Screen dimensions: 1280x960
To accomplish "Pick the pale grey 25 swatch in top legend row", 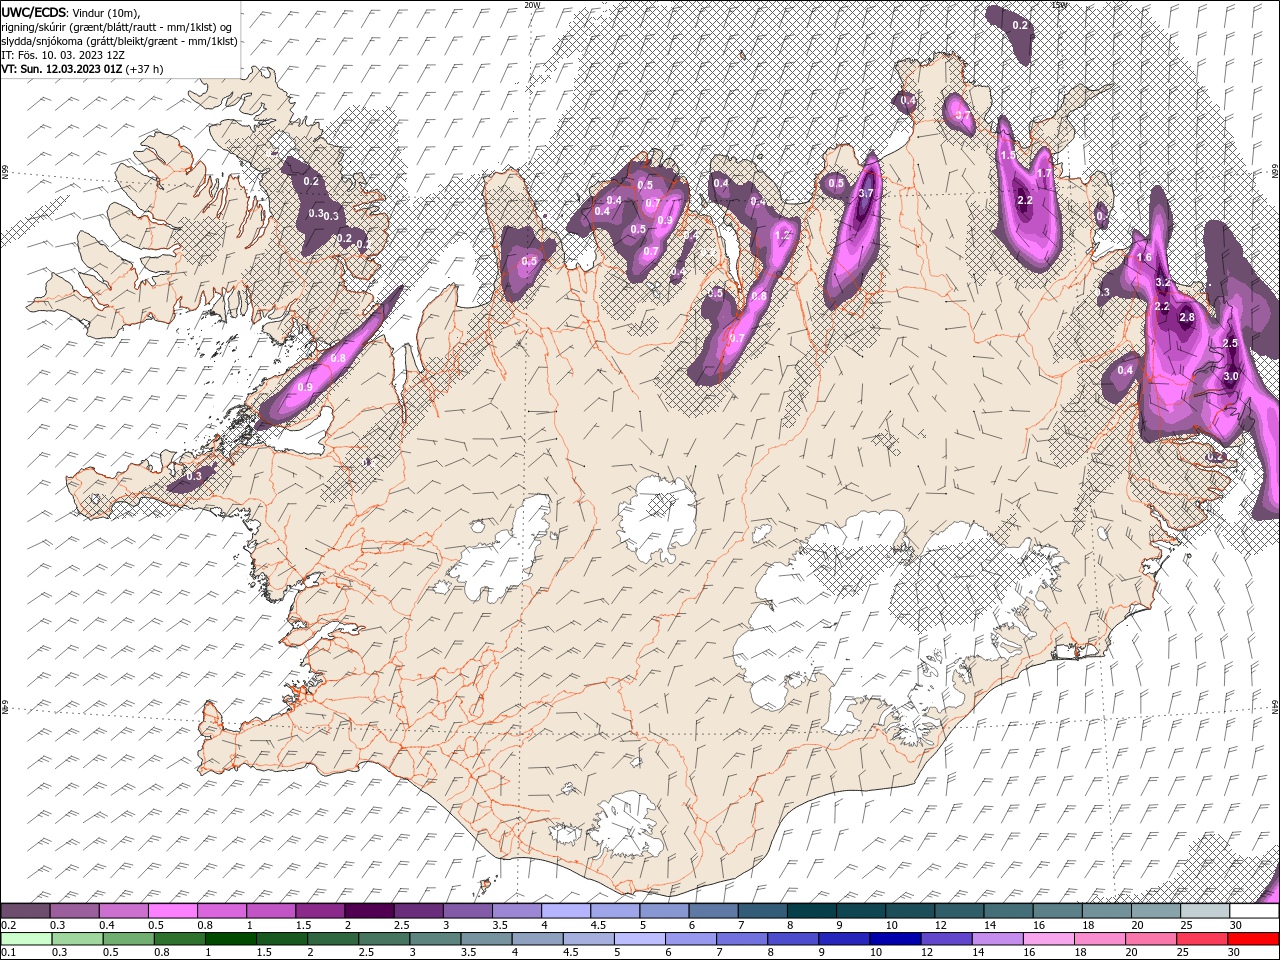I will [1205, 911].
